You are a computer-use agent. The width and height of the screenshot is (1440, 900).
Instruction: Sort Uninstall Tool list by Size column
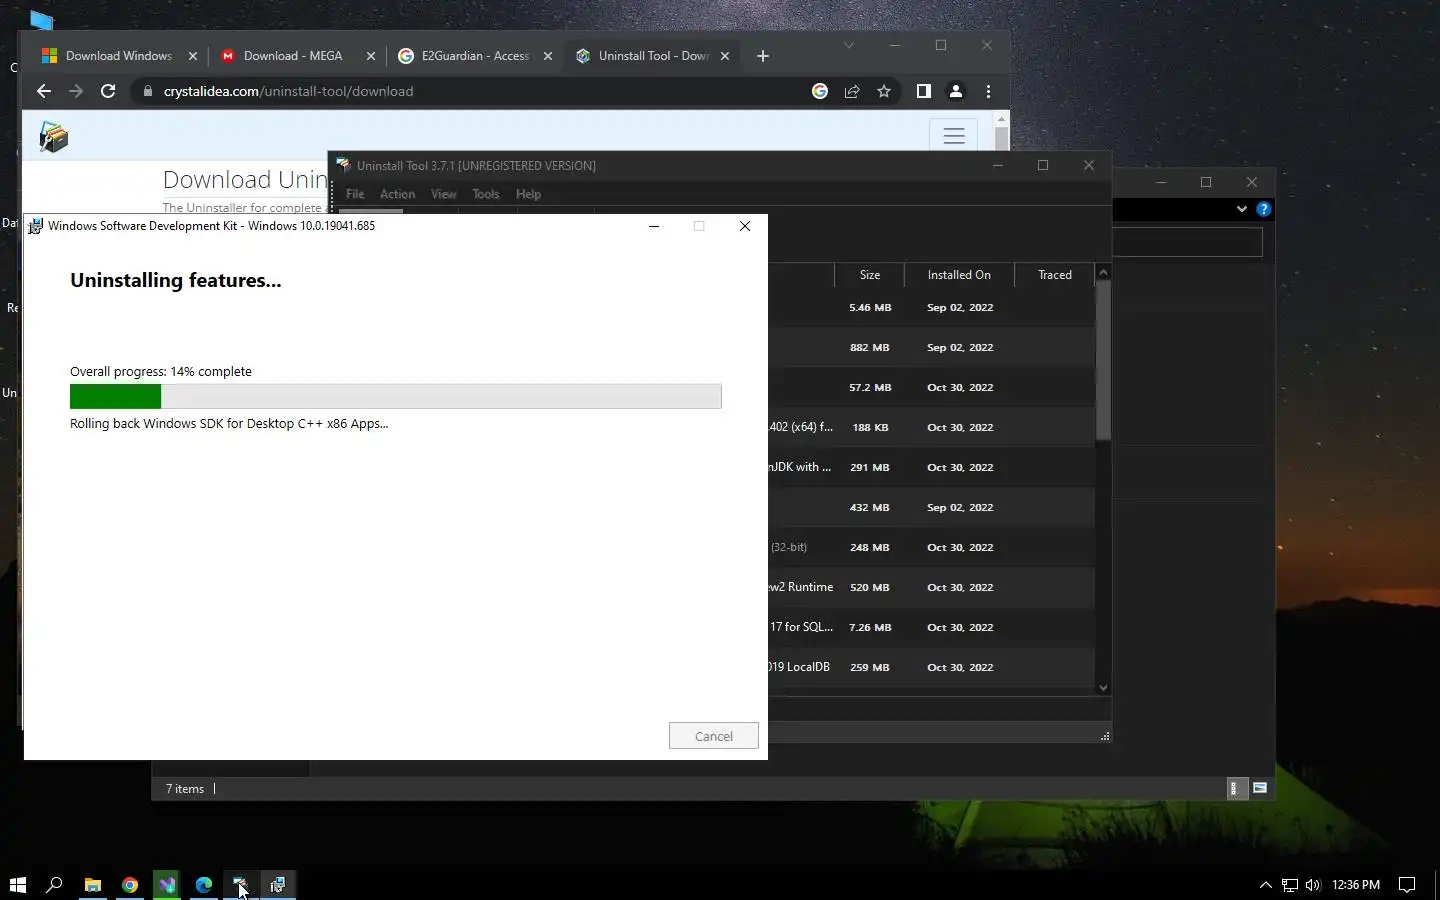(x=870, y=275)
